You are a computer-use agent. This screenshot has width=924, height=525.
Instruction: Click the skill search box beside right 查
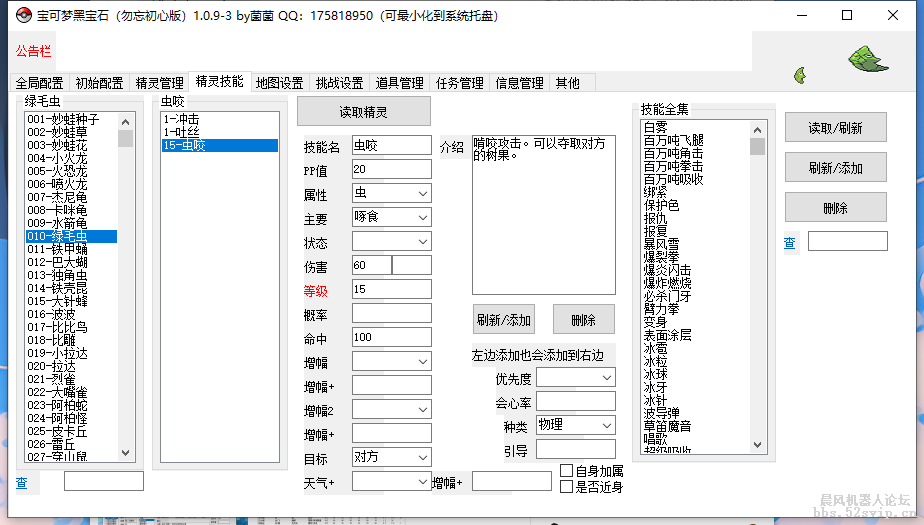[847, 241]
